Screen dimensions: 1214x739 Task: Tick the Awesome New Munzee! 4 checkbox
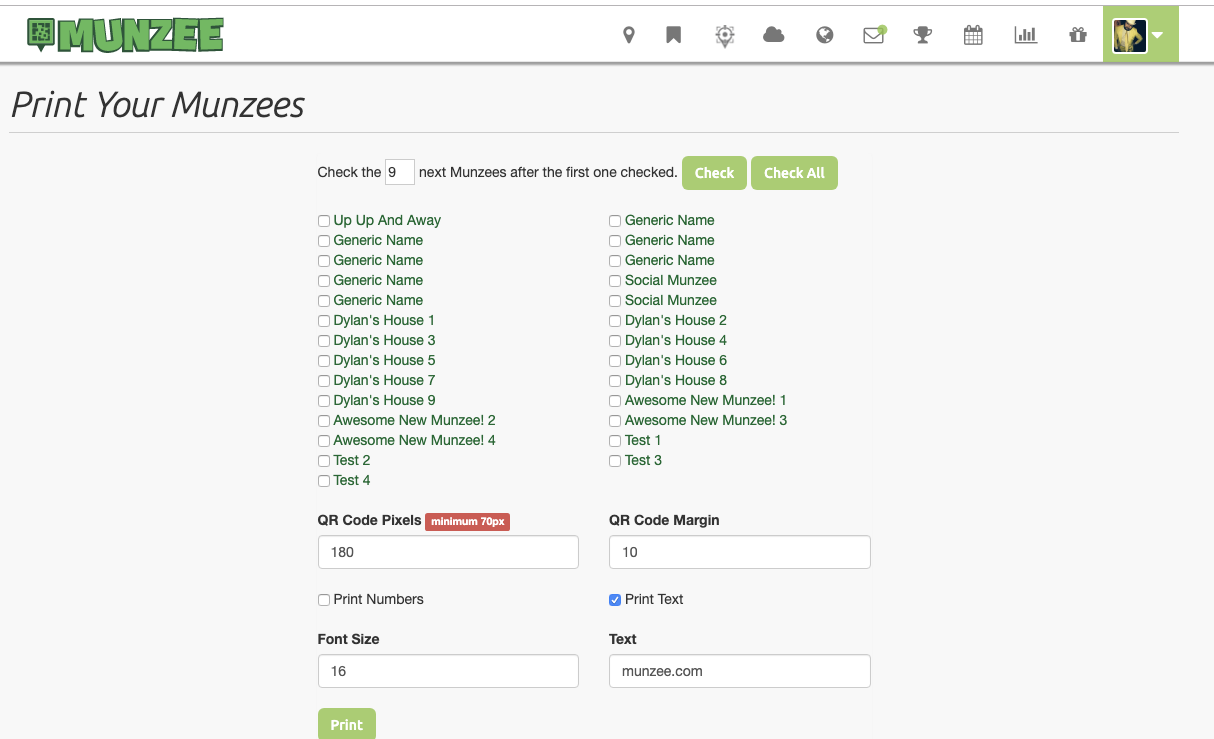324,441
